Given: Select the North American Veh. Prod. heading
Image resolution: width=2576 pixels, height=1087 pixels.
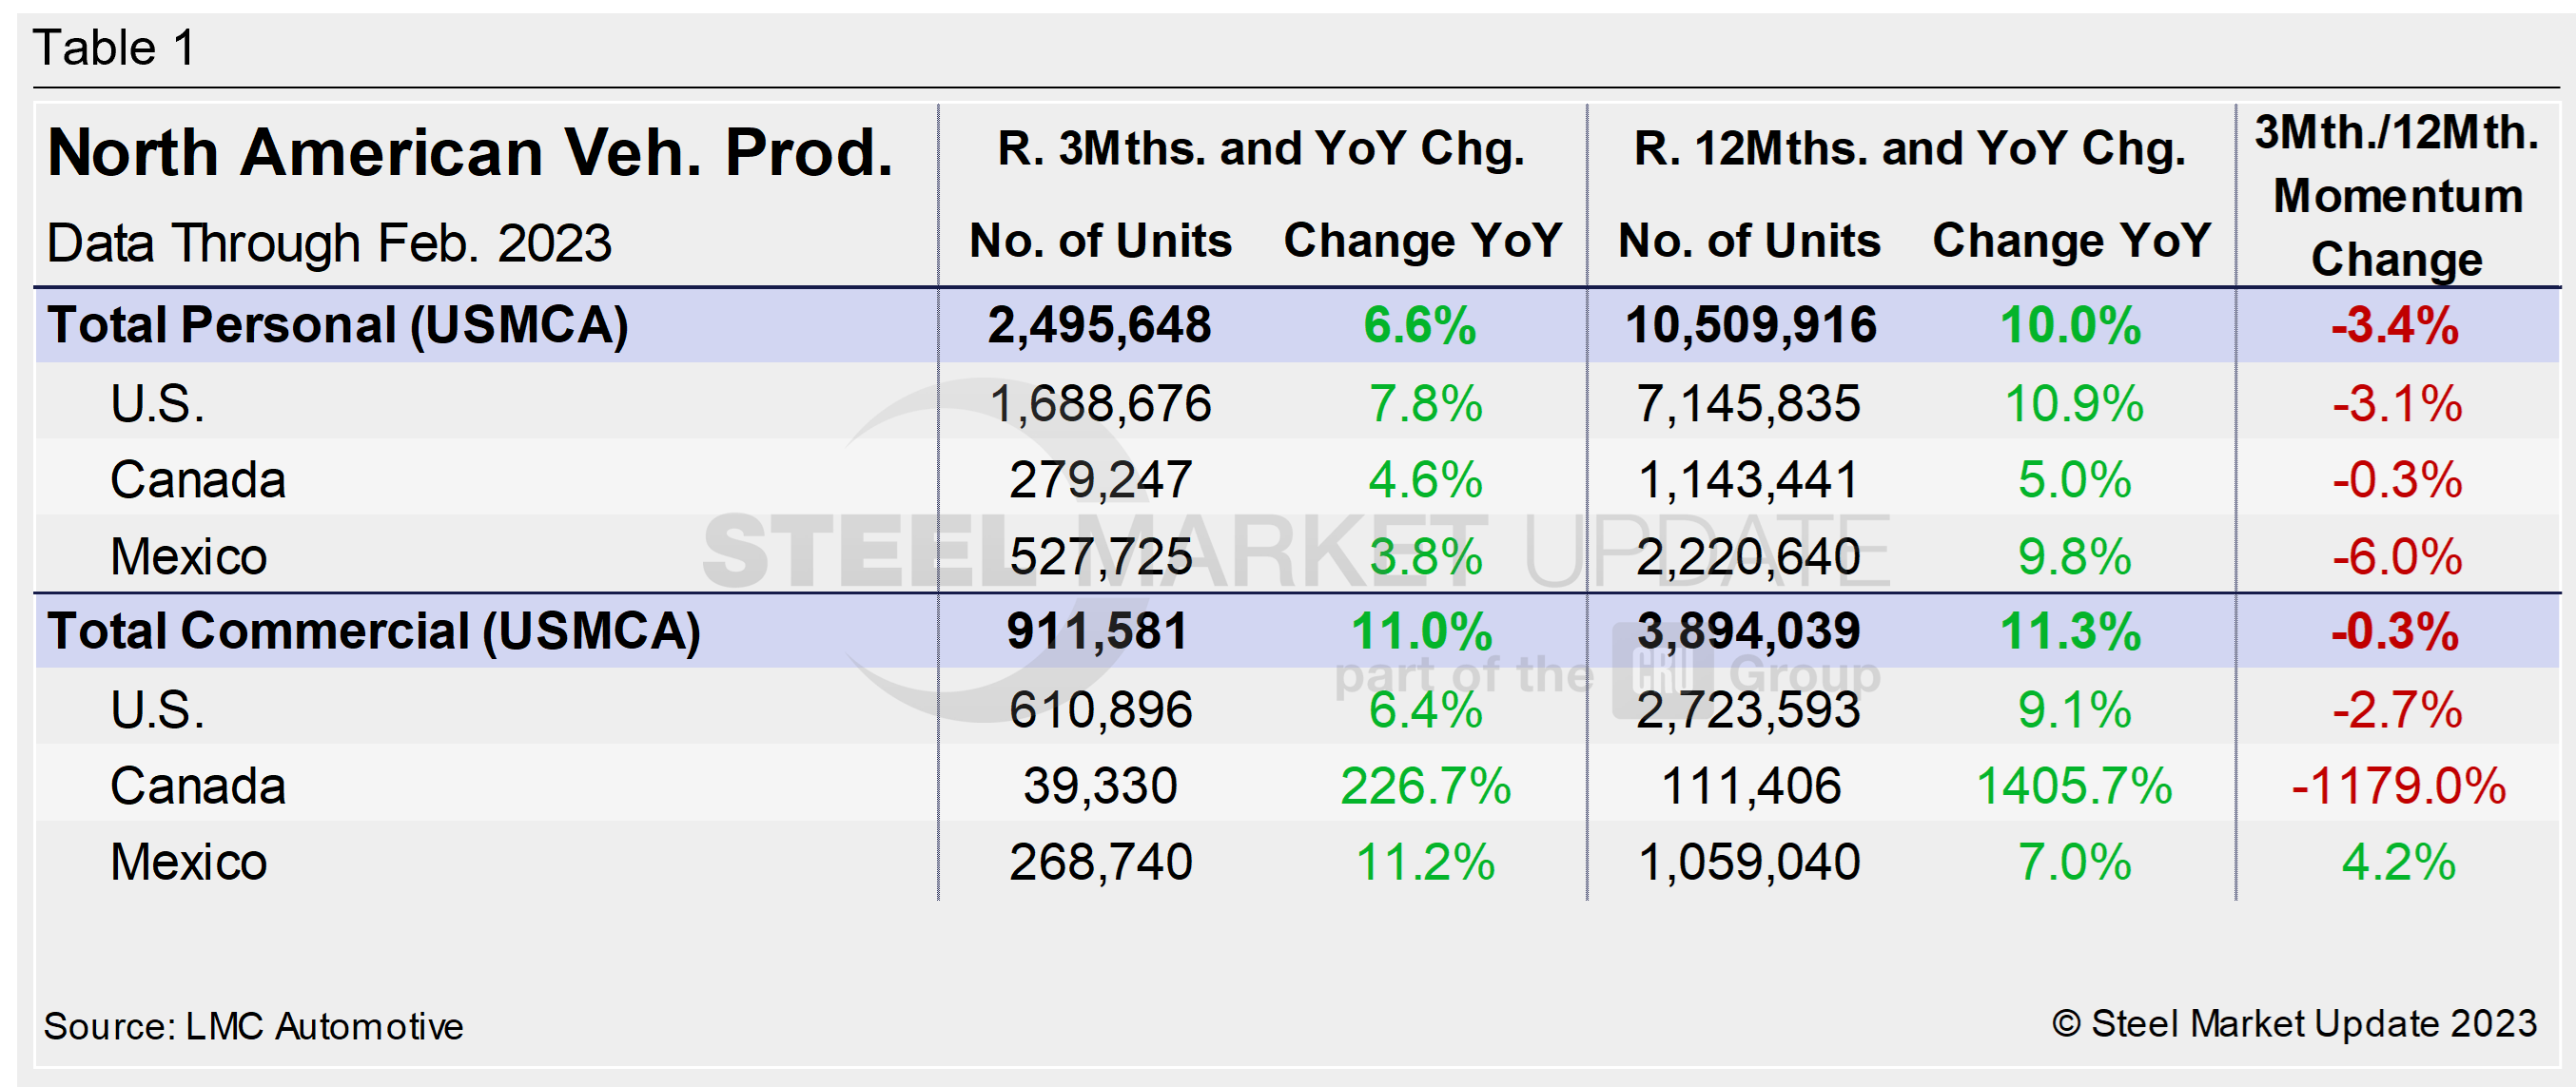Looking at the screenshot, I should coord(470,153).
